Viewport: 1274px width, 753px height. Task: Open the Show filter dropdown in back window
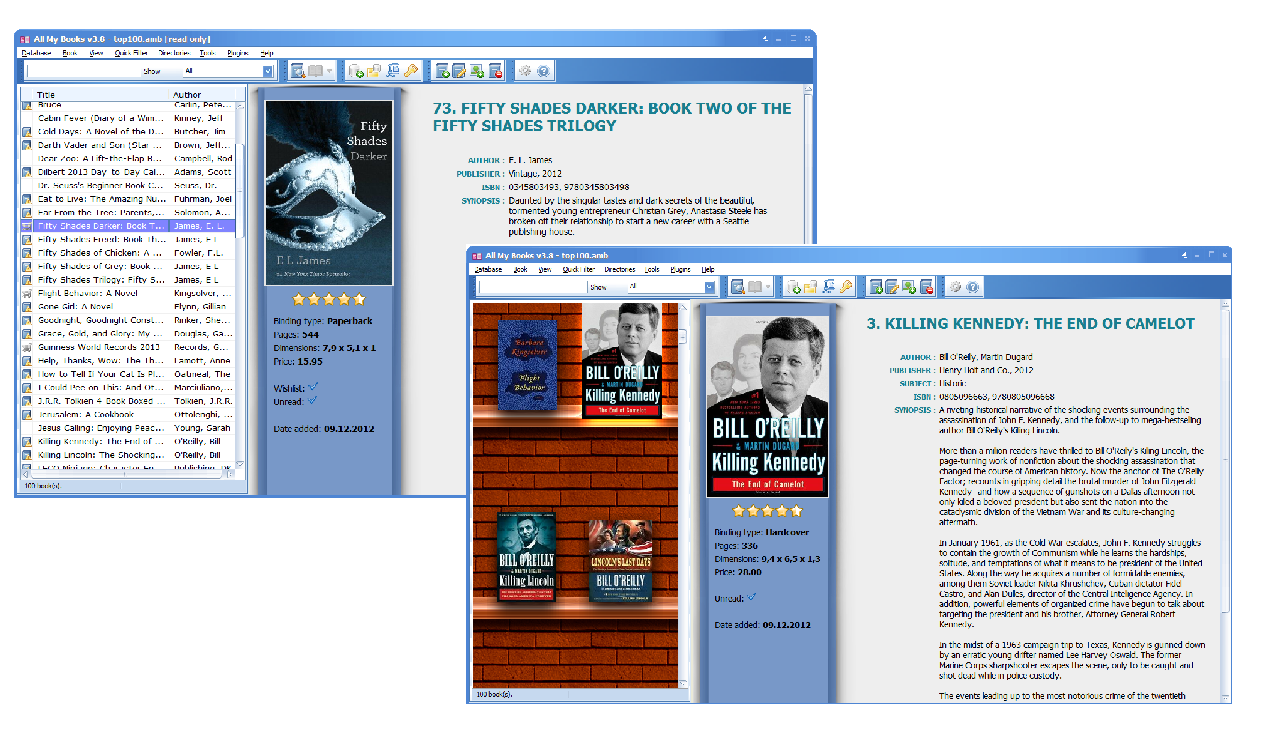point(268,71)
